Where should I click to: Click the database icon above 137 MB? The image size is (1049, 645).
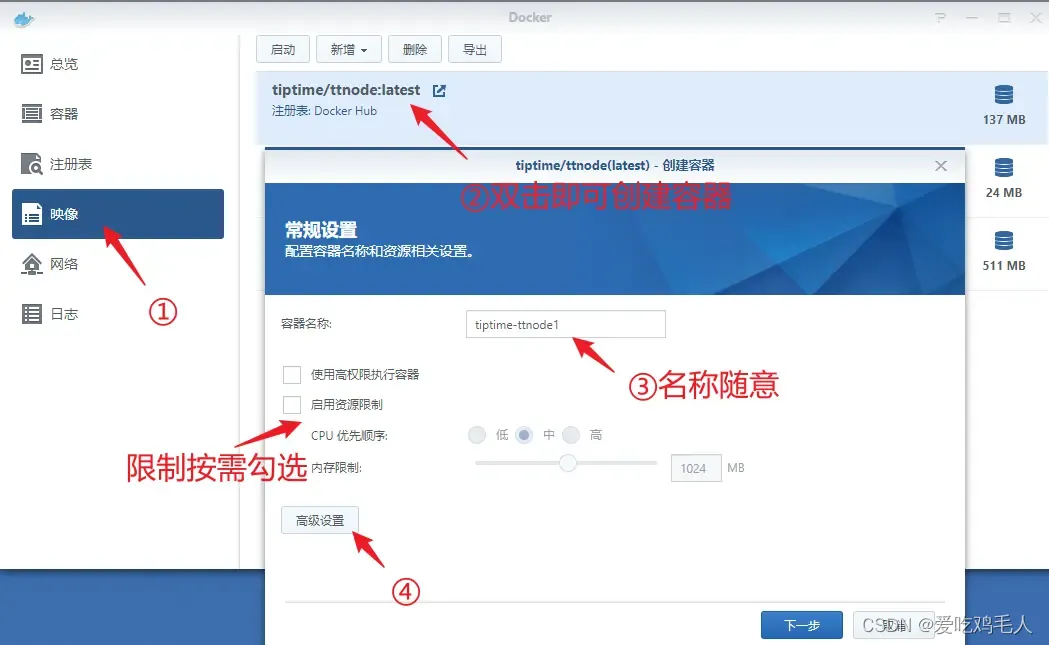[x=1004, y=94]
